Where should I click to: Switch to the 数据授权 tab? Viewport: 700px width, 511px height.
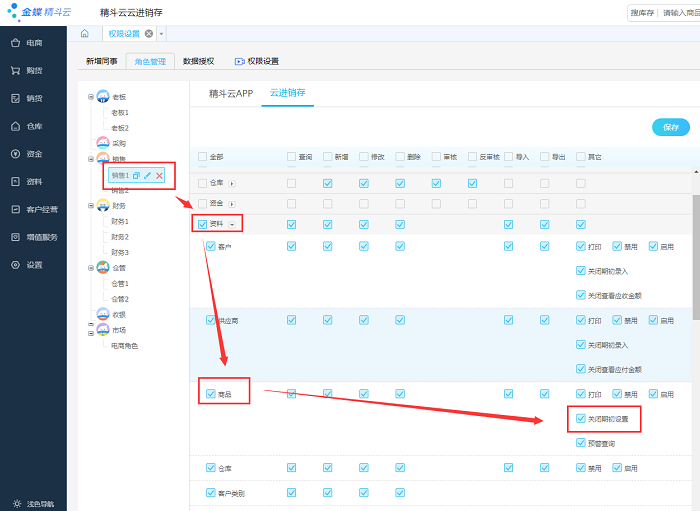coord(198,61)
